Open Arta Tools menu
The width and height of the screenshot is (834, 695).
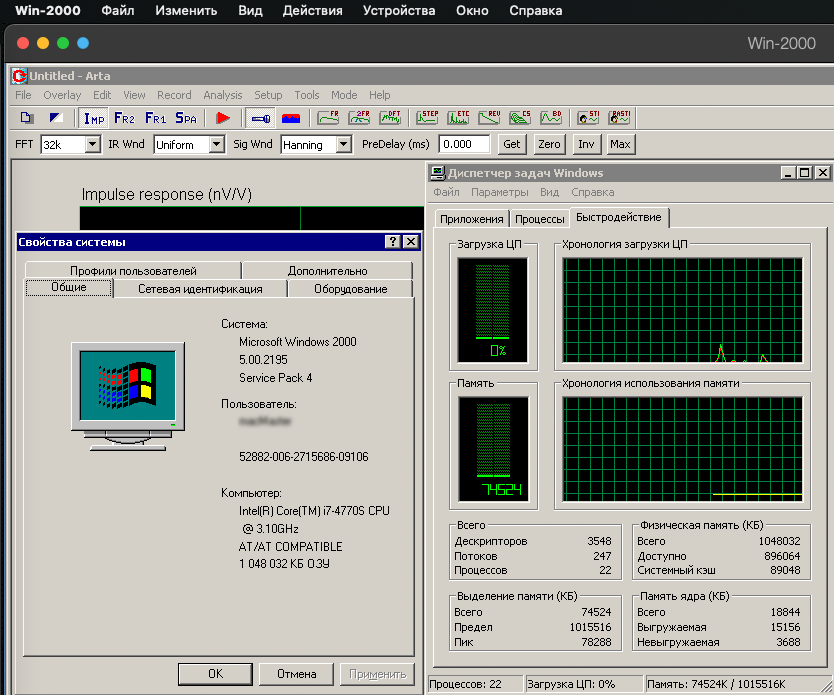click(x=307, y=95)
